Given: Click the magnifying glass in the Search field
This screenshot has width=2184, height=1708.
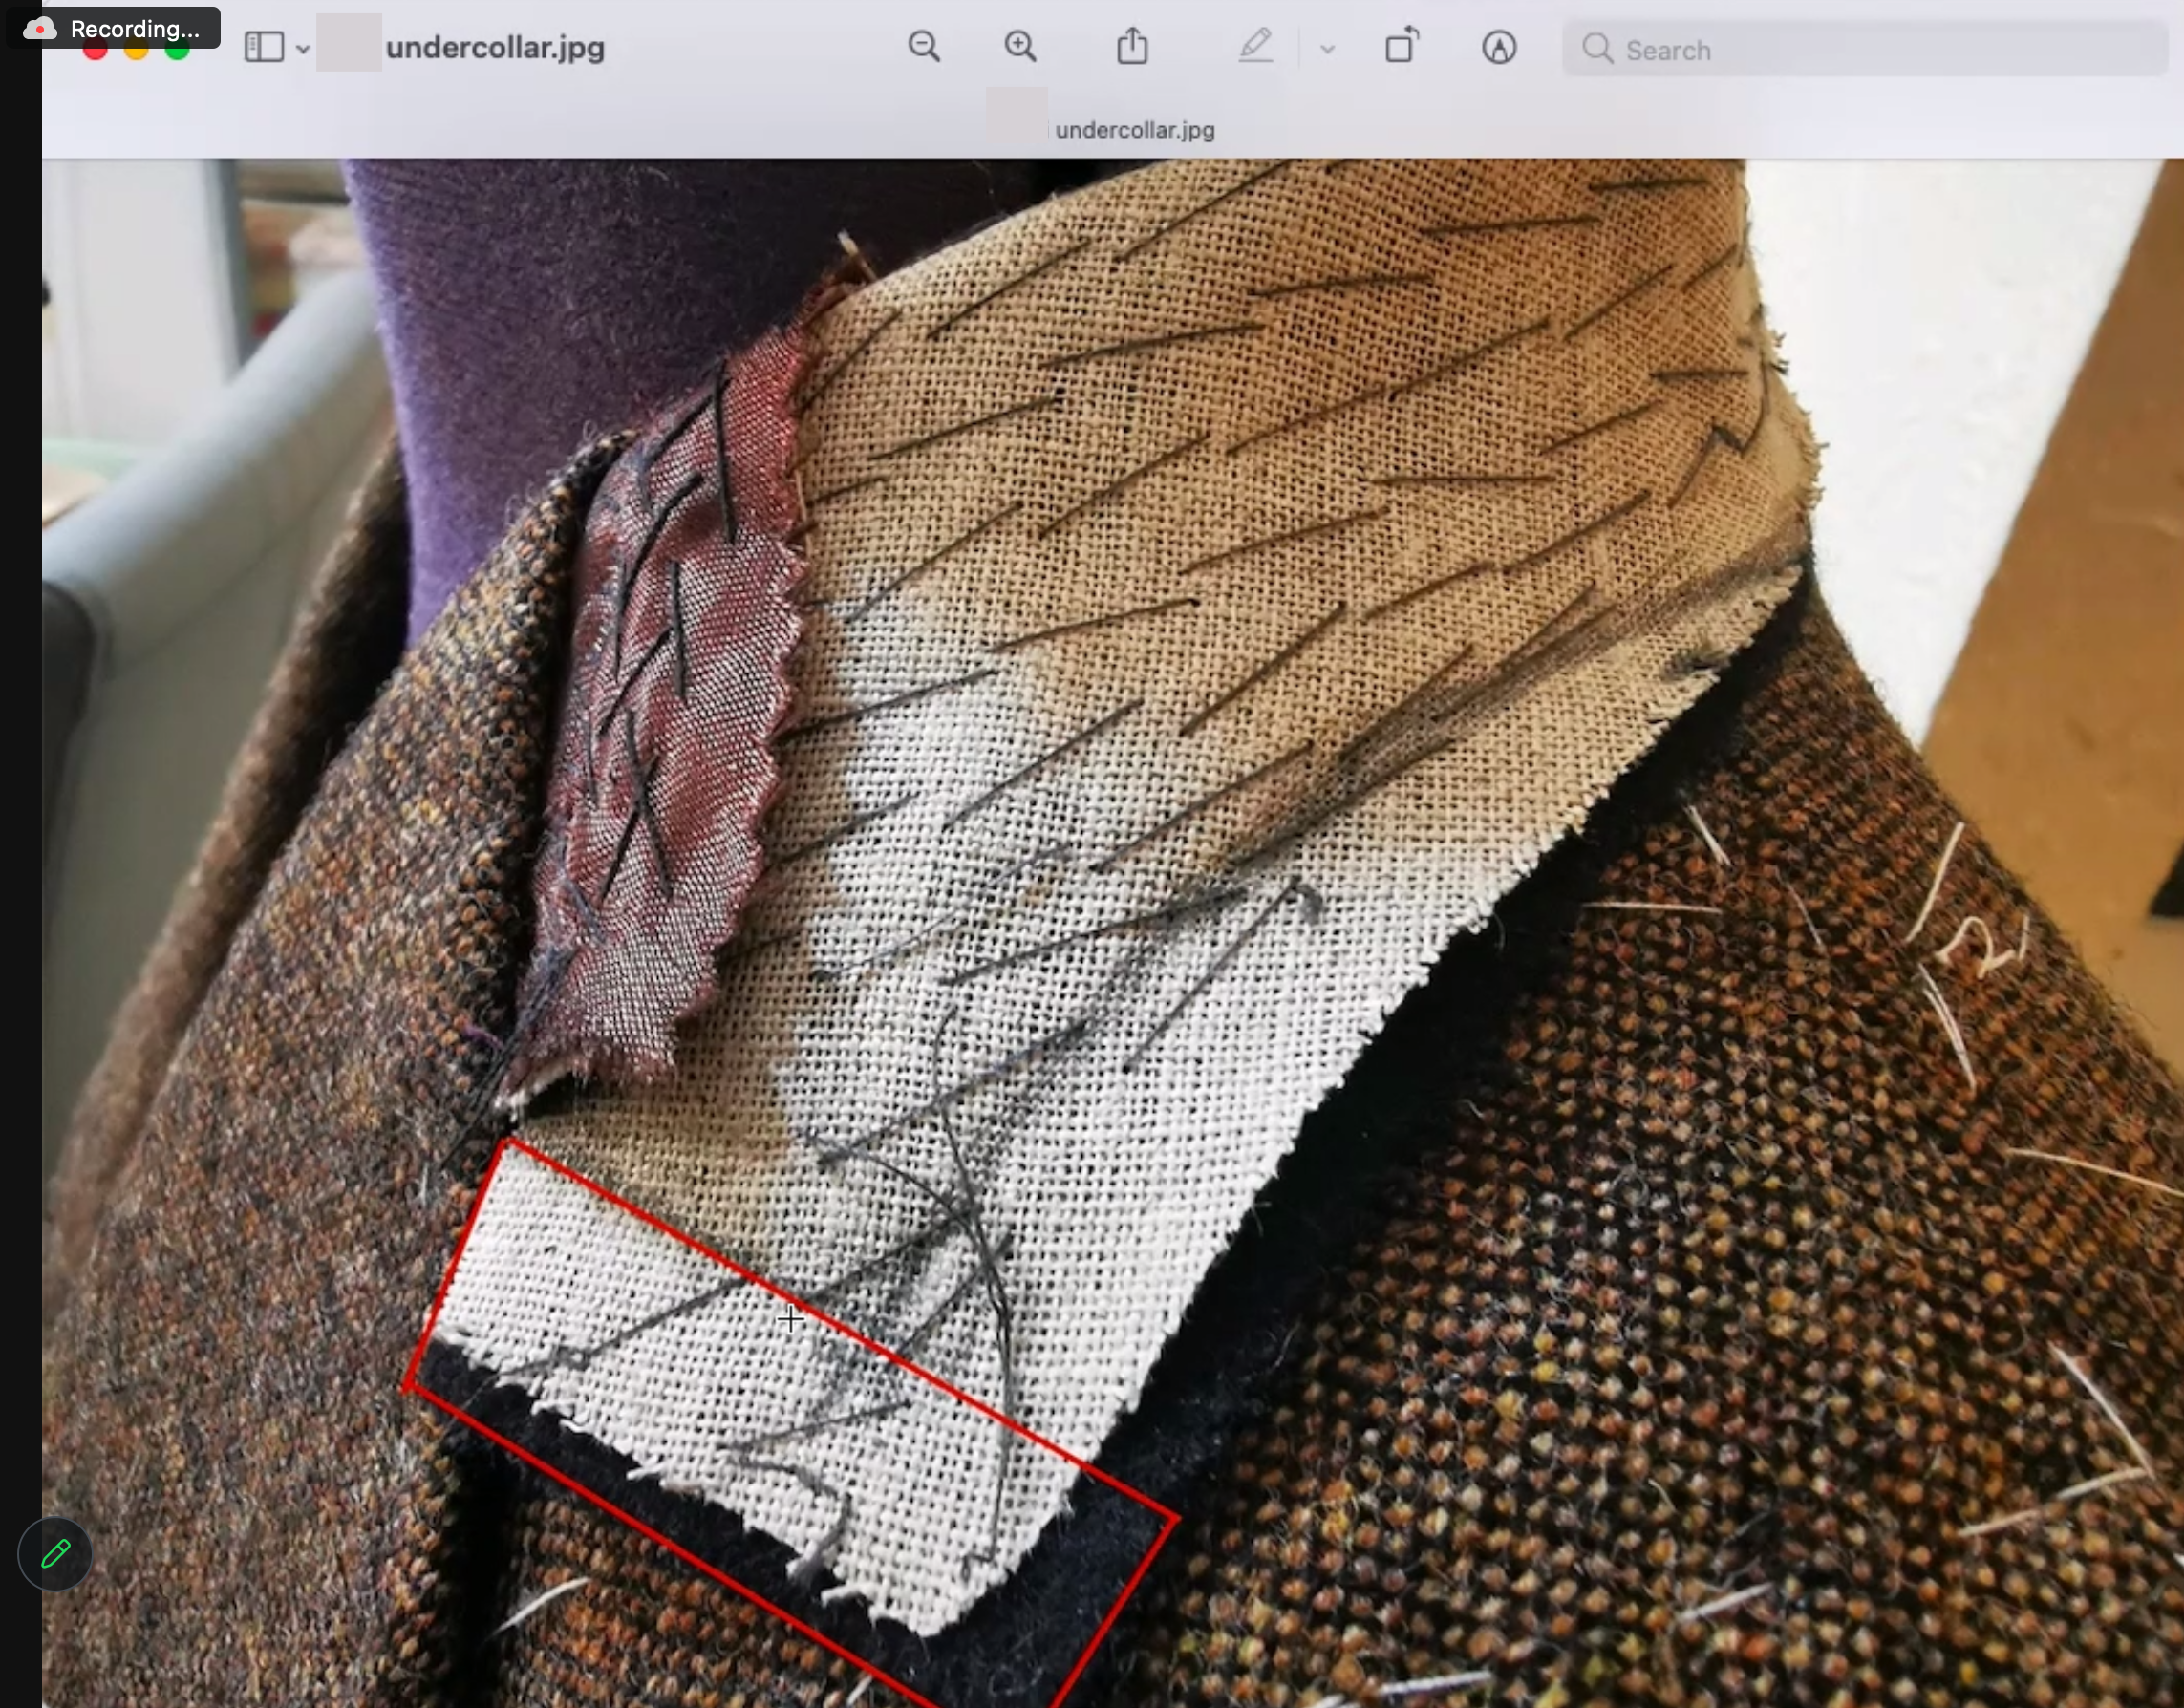Looking at the screenshot, I should click(1599, 48).
